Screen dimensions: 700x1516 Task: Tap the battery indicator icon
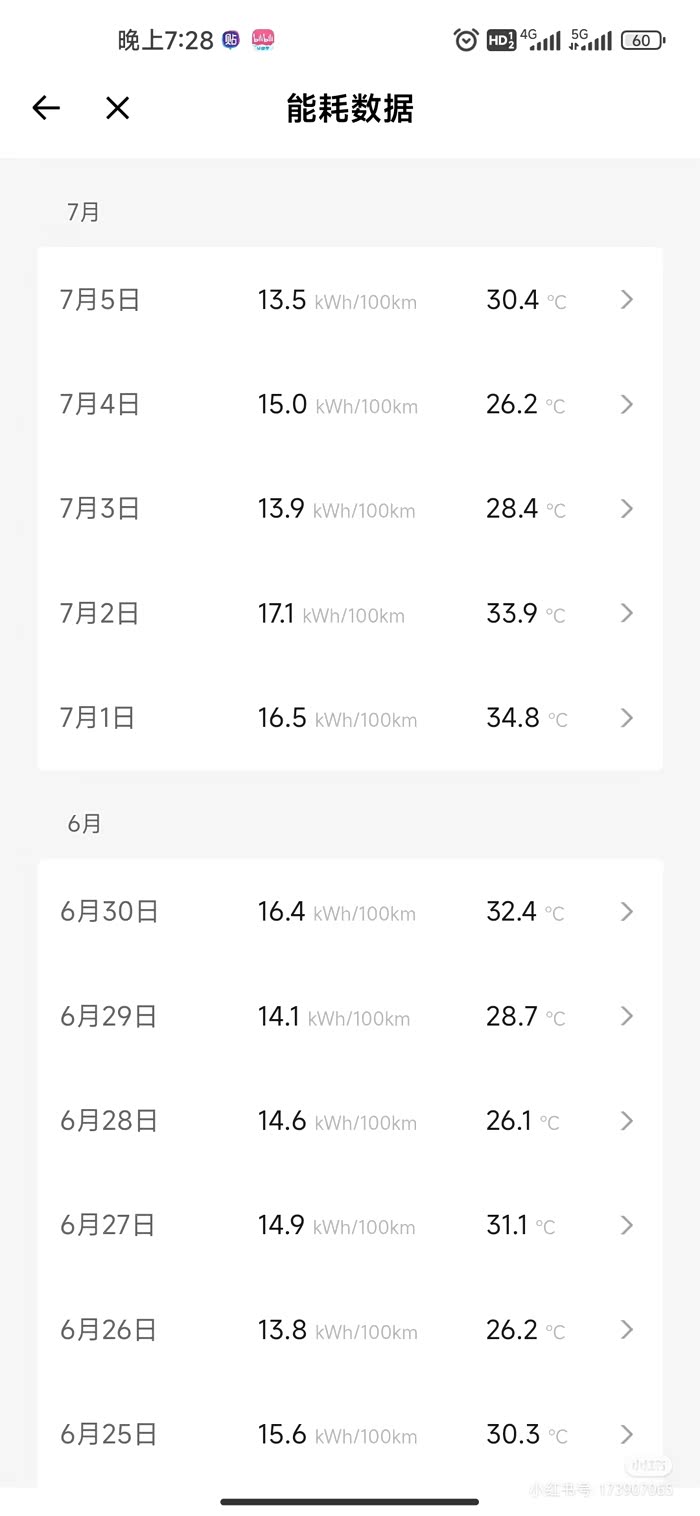[x=642, y=40]
